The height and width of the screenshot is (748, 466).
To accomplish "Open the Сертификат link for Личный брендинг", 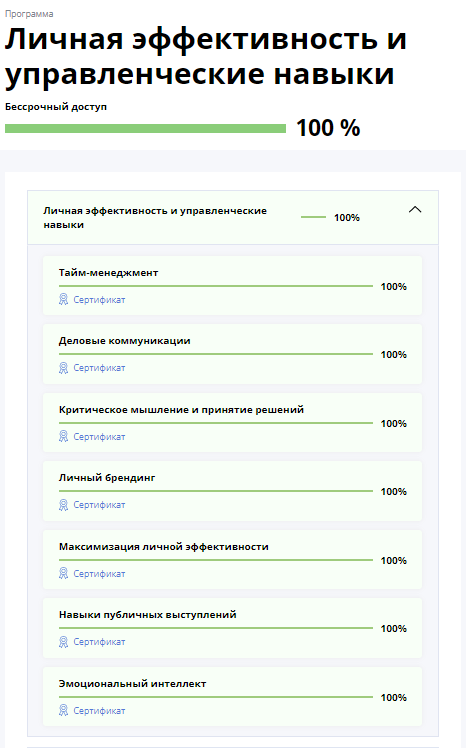I will pyautogui.click(x=99, y=505).
